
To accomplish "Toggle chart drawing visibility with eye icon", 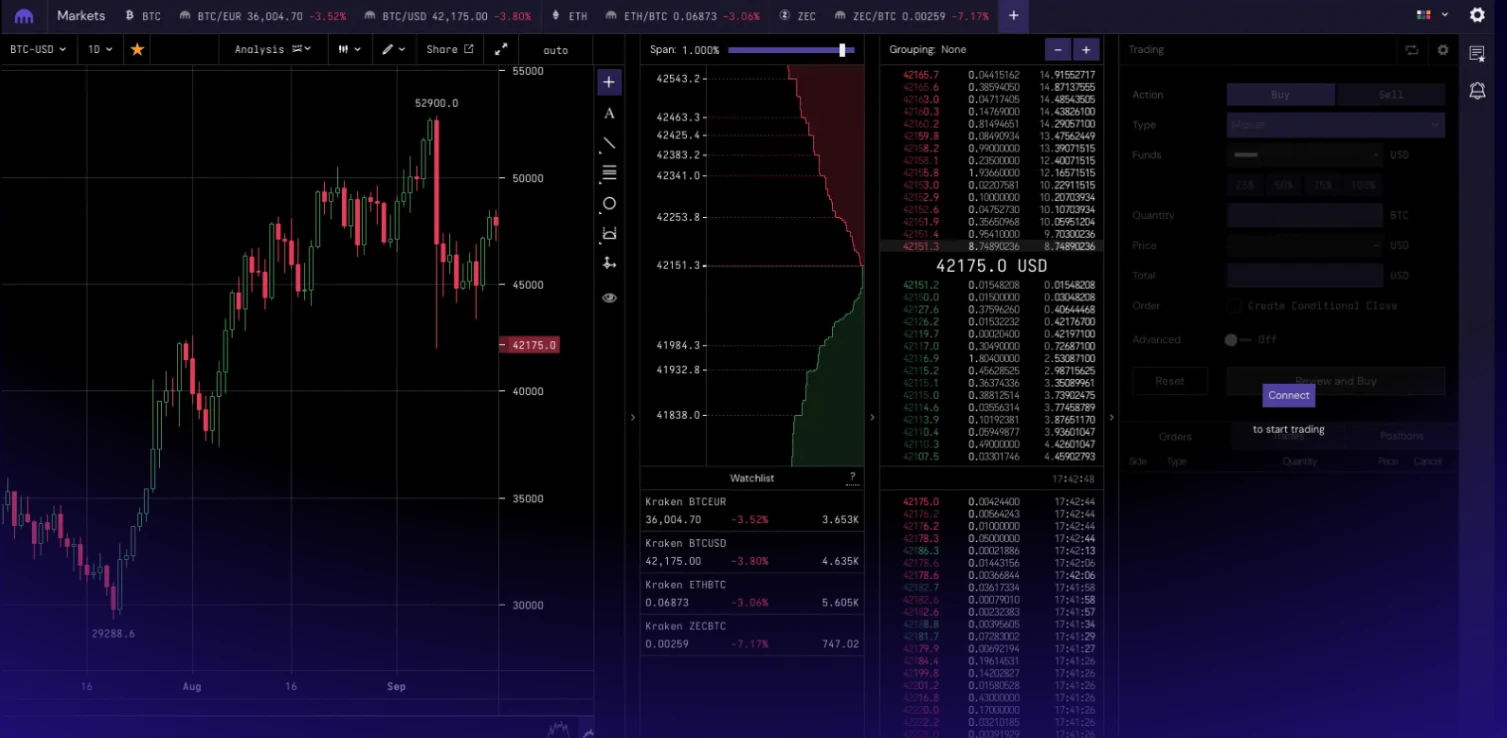I will pos(608,297).
